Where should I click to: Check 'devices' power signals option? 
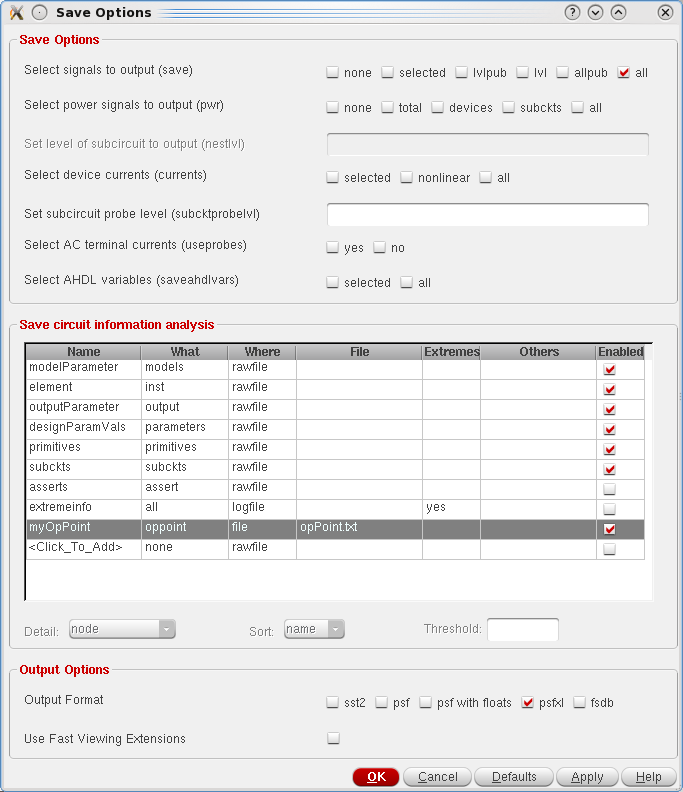pos(437,107)
